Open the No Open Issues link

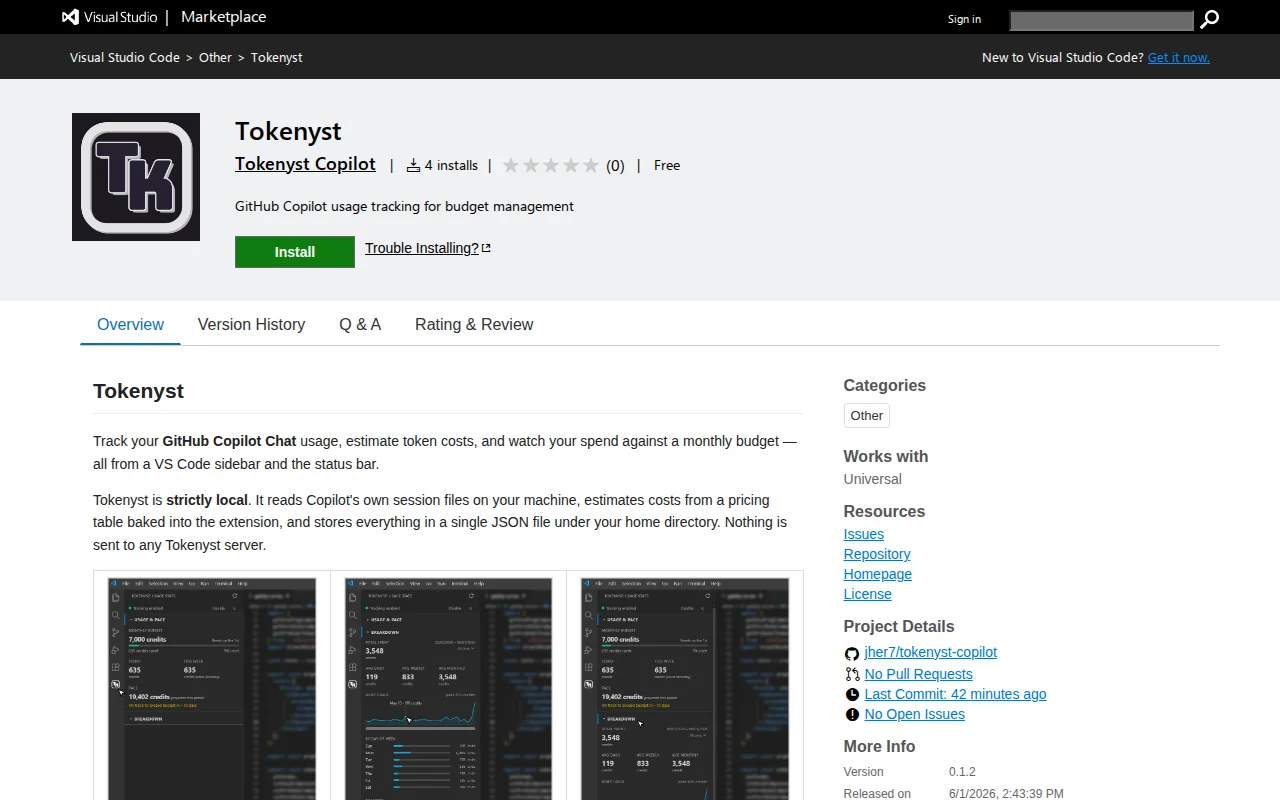[x=915, y=714]
